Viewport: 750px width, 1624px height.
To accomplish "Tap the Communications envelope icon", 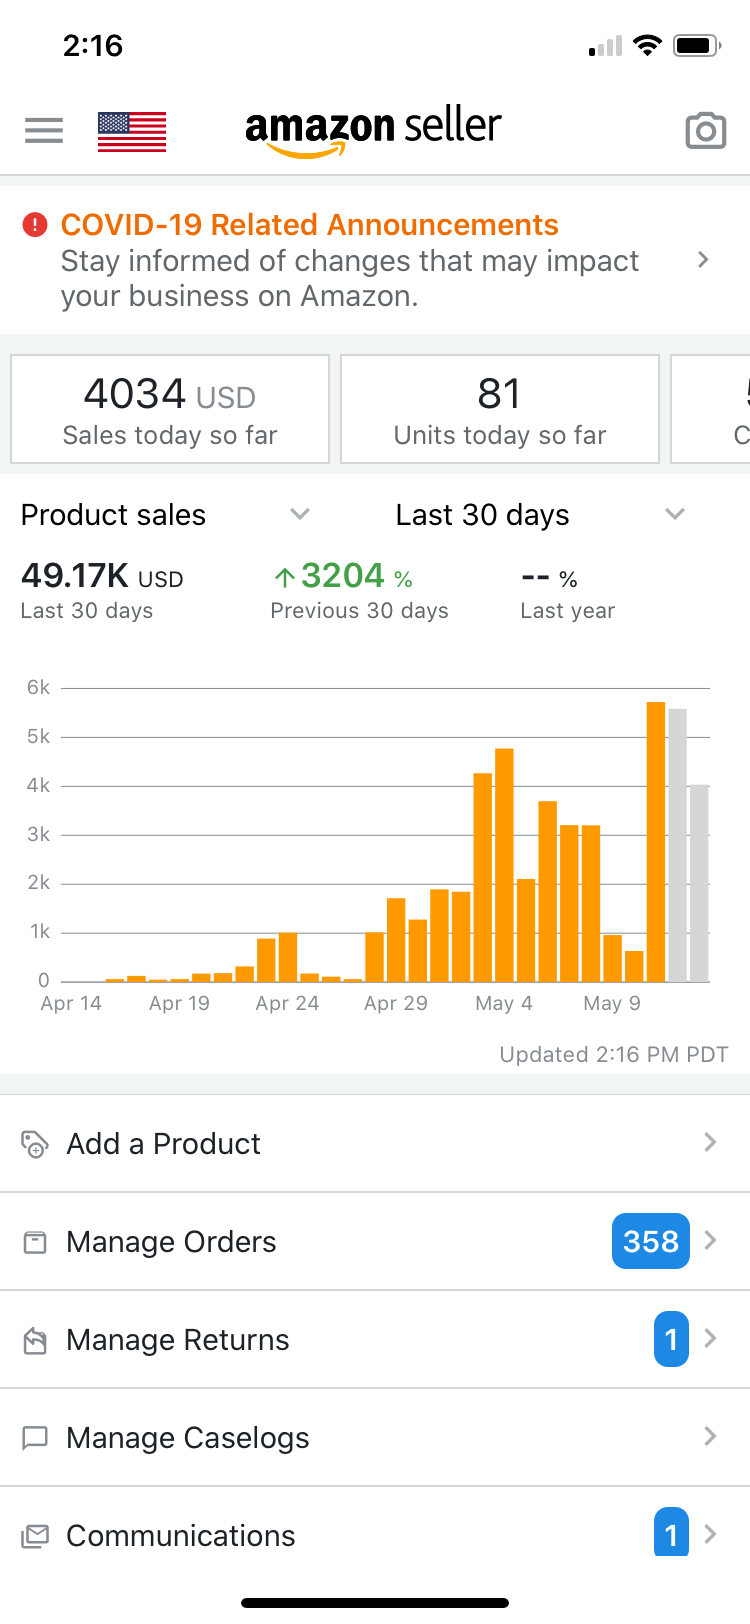I will (35, 1536).
